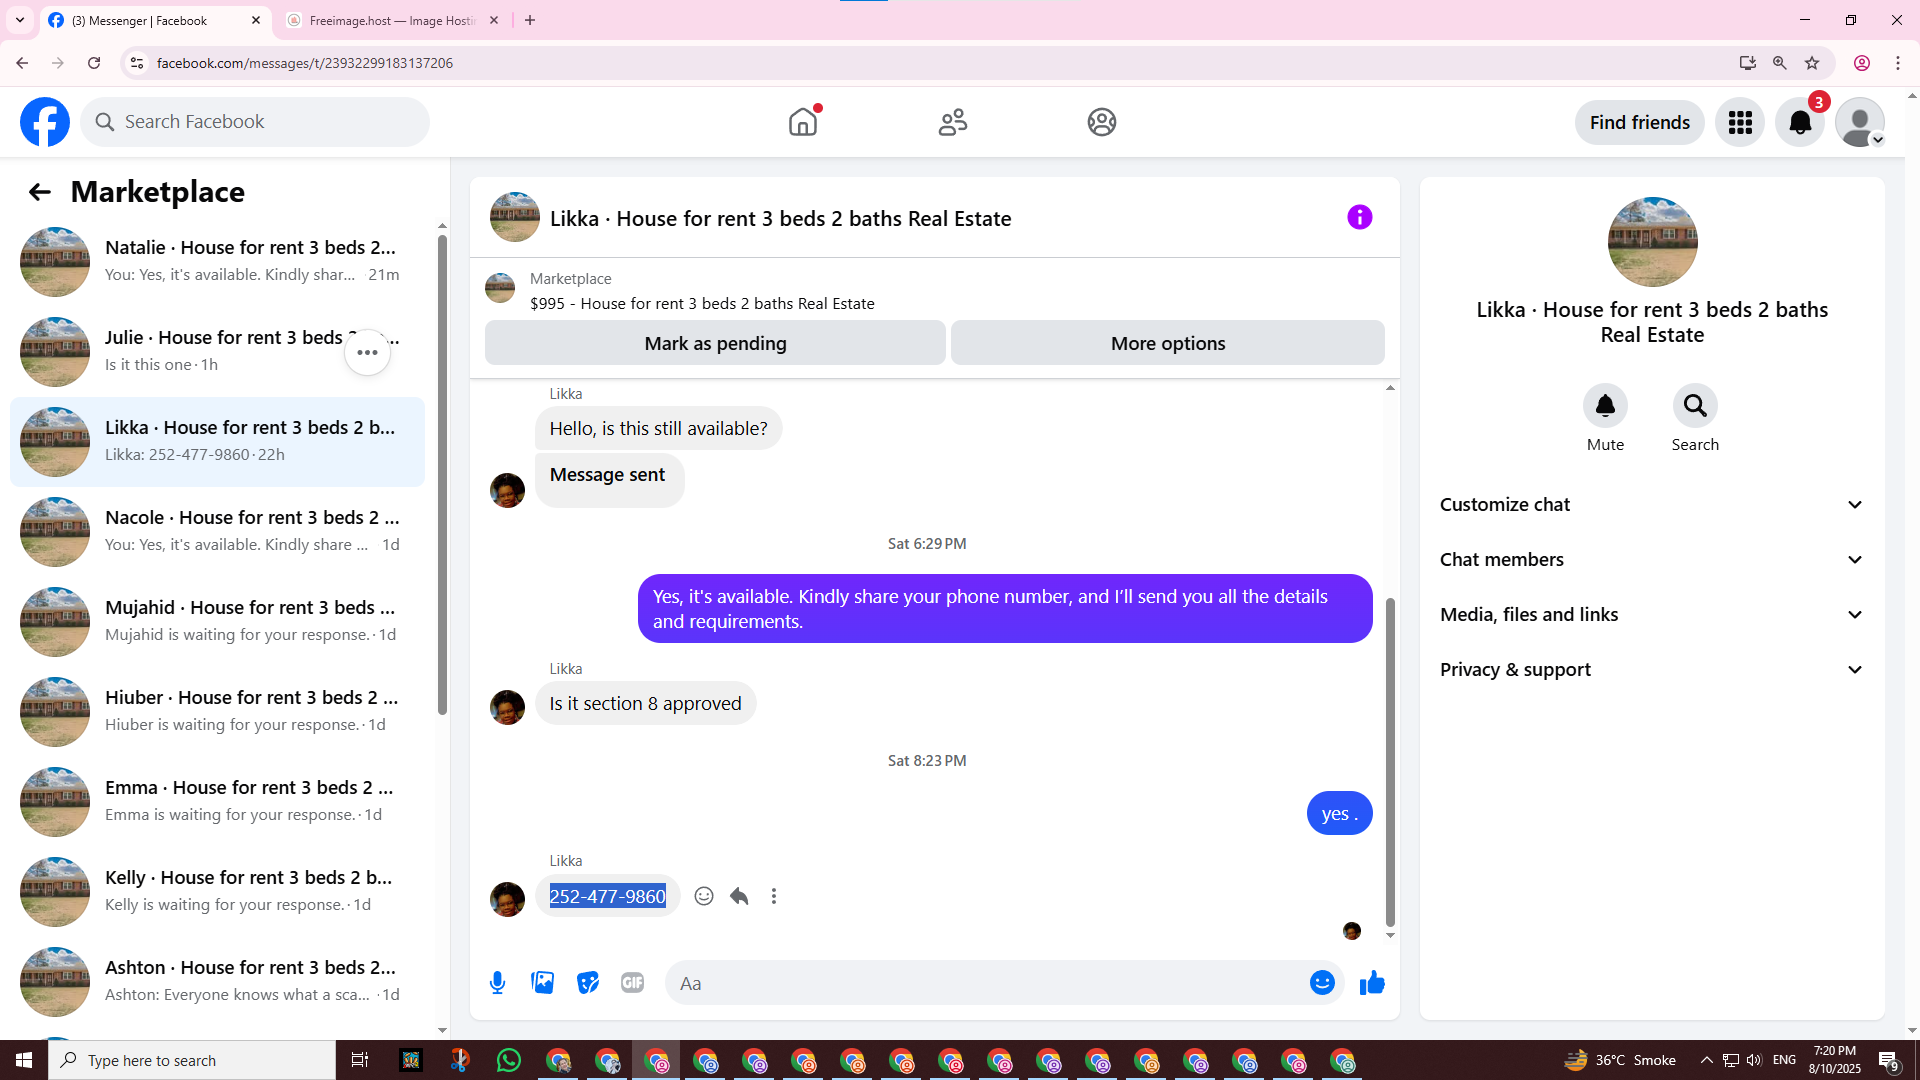Expand Chat members section
The image size is (1920, 1080).
(1652, 560)
